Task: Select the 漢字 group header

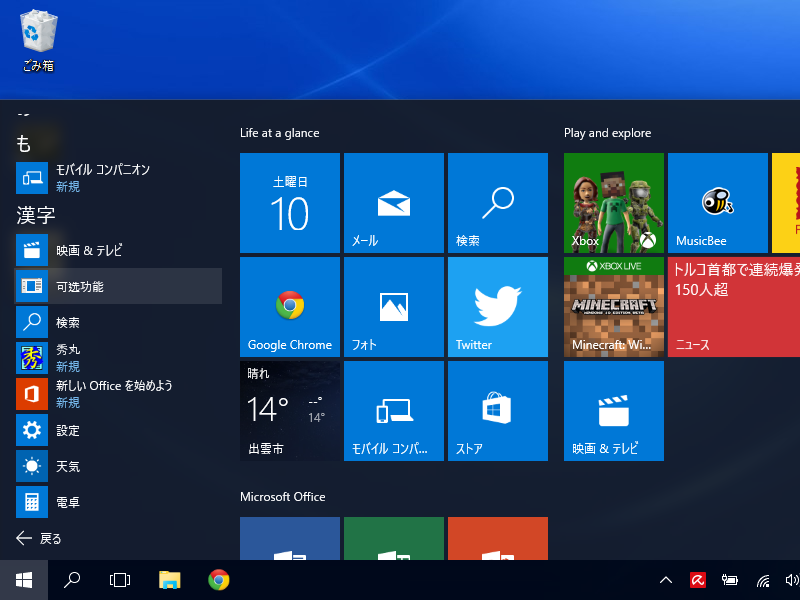Action: coord(36,215)
